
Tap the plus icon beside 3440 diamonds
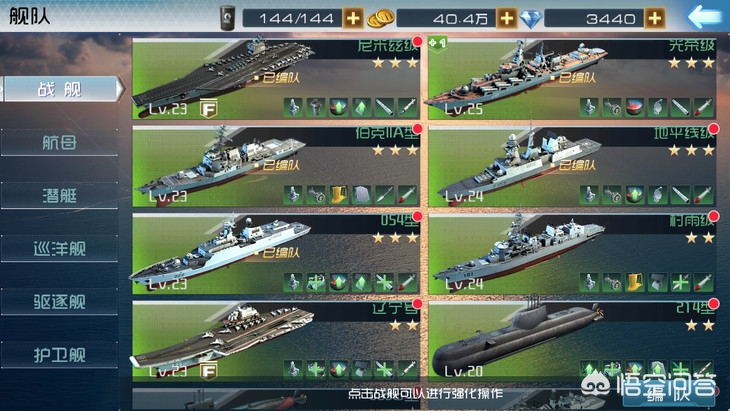[x=655, y=19]
